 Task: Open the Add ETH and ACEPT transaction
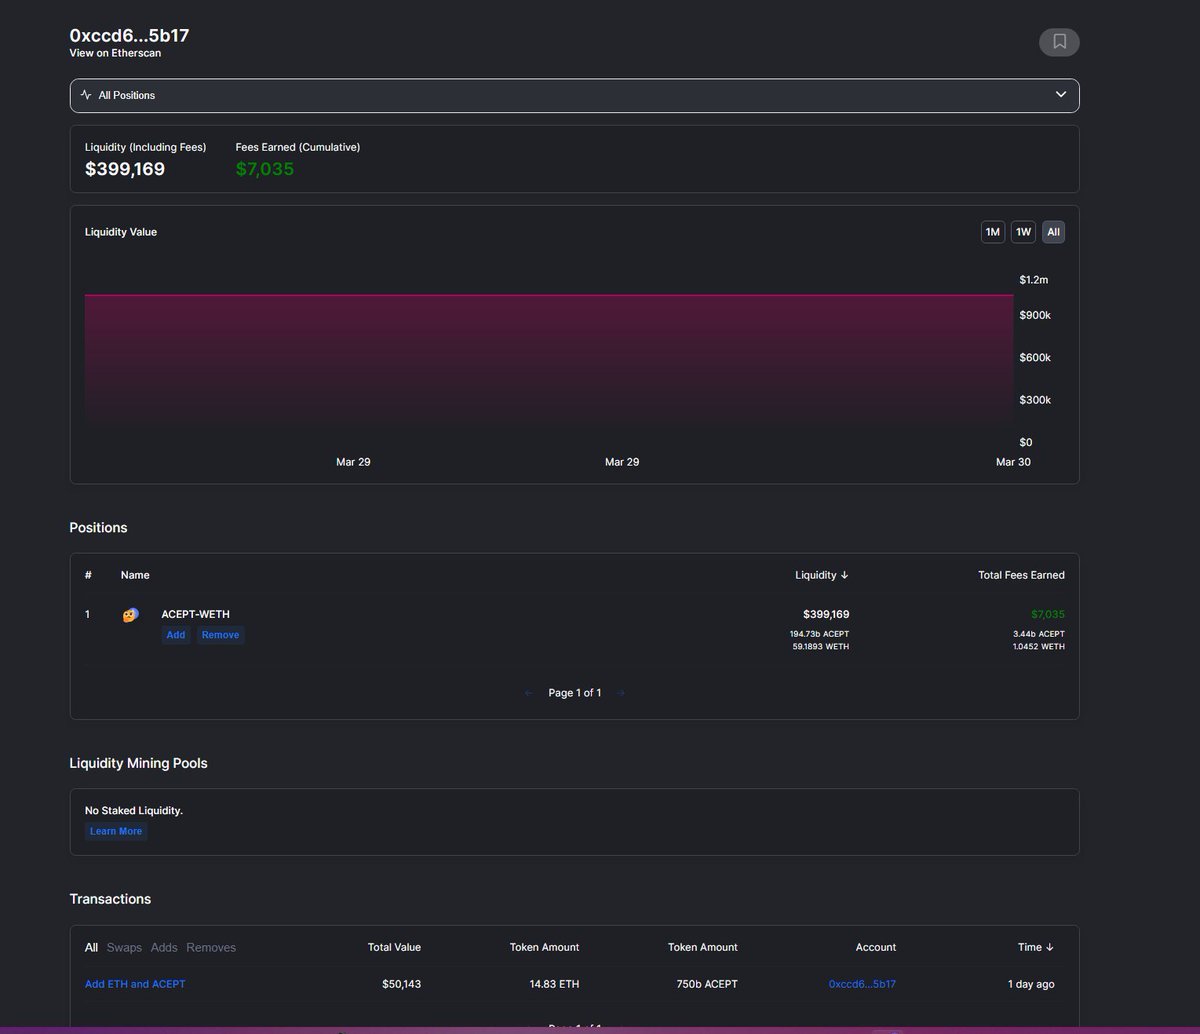click(x=135, y=984)
